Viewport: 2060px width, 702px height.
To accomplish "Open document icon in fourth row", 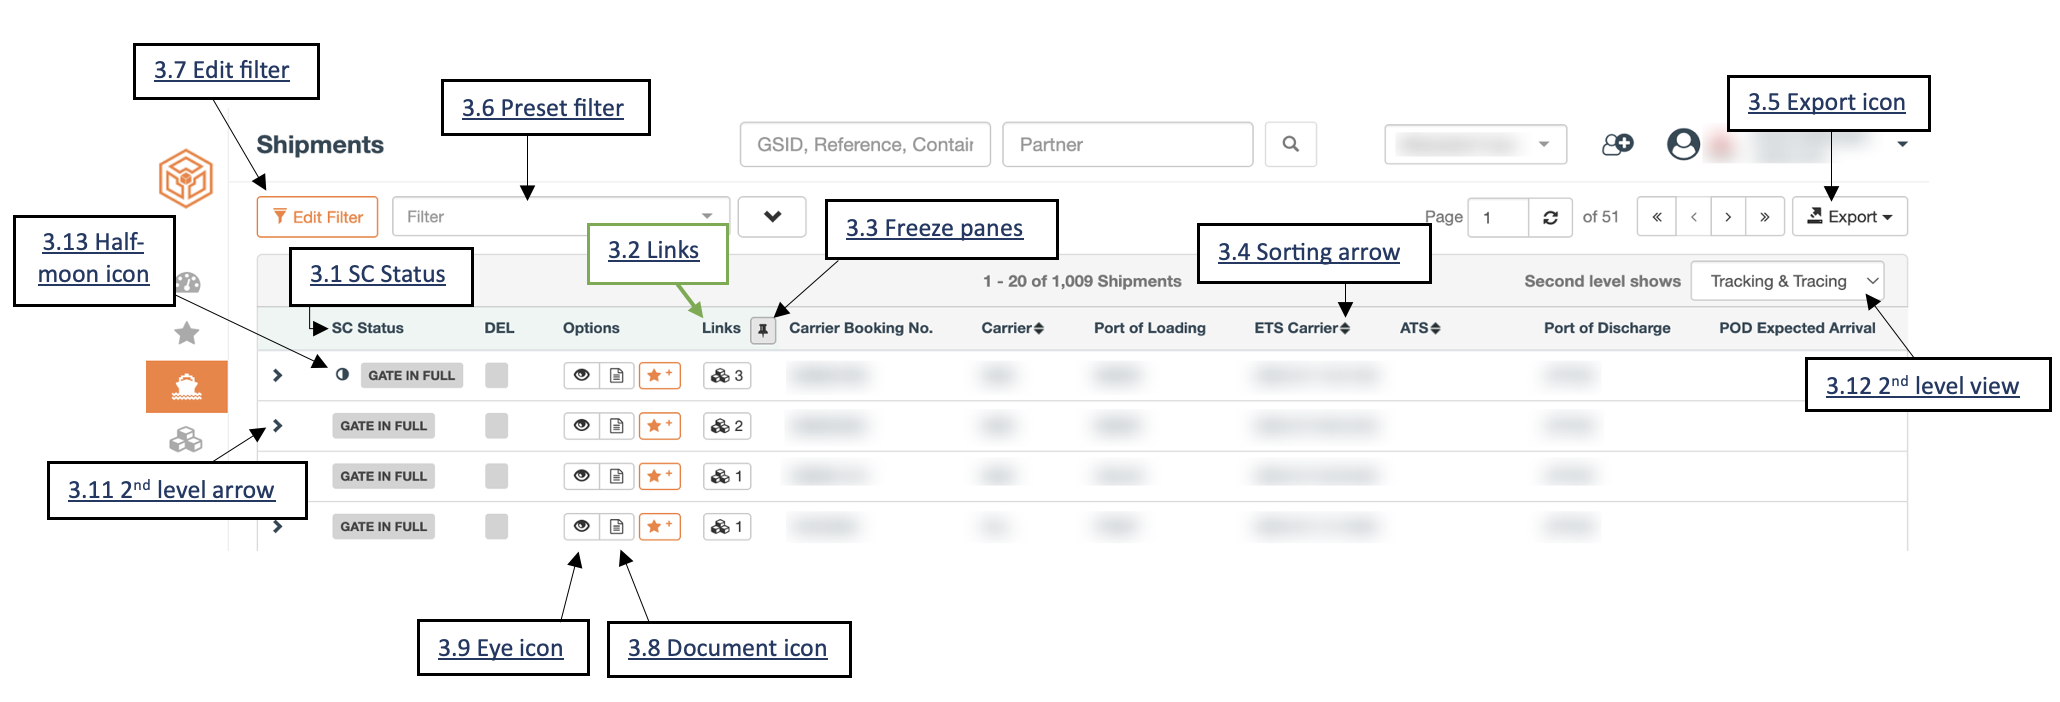I will tap(617, 526).
